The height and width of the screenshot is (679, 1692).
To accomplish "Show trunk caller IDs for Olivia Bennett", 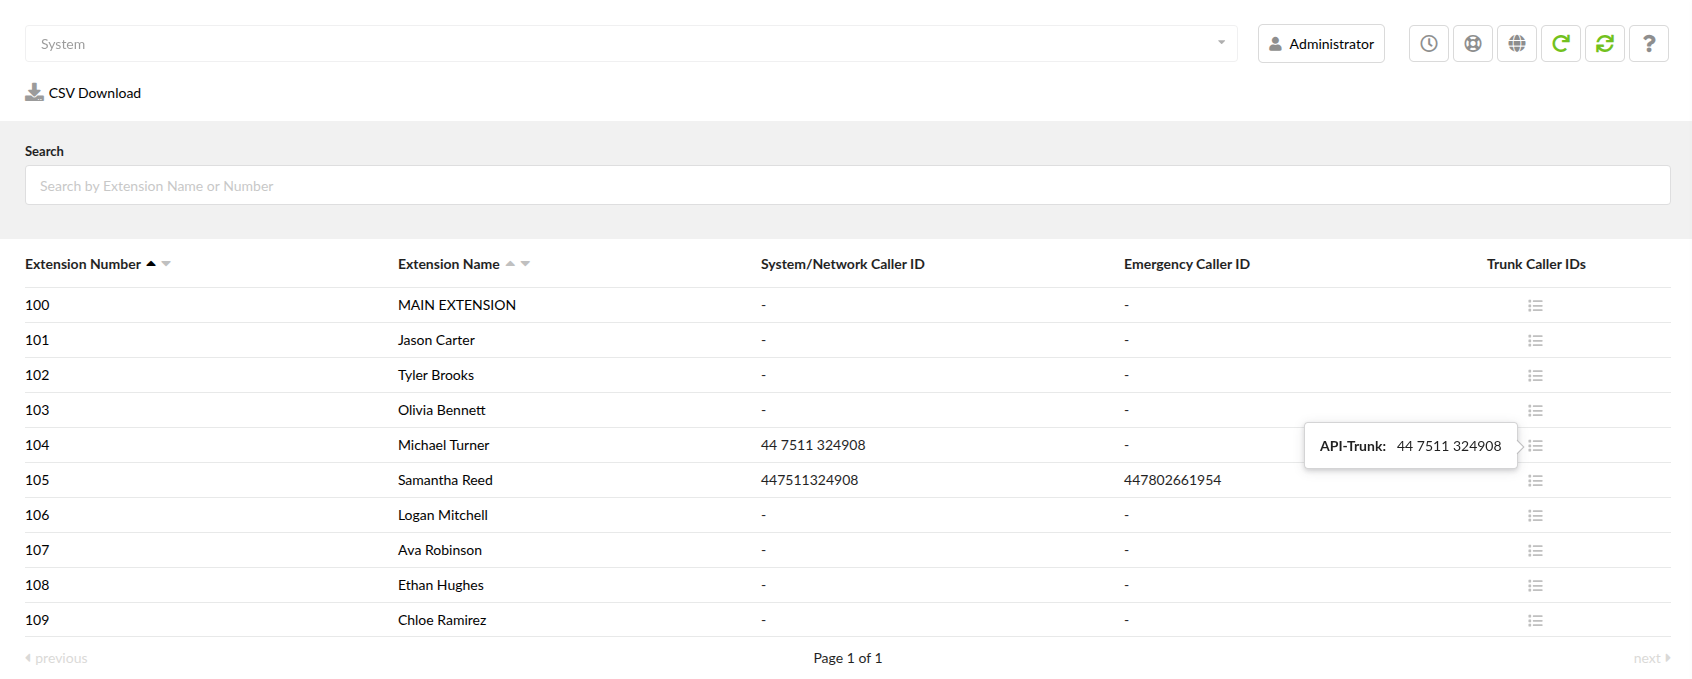I will [x=1535, y=411].
